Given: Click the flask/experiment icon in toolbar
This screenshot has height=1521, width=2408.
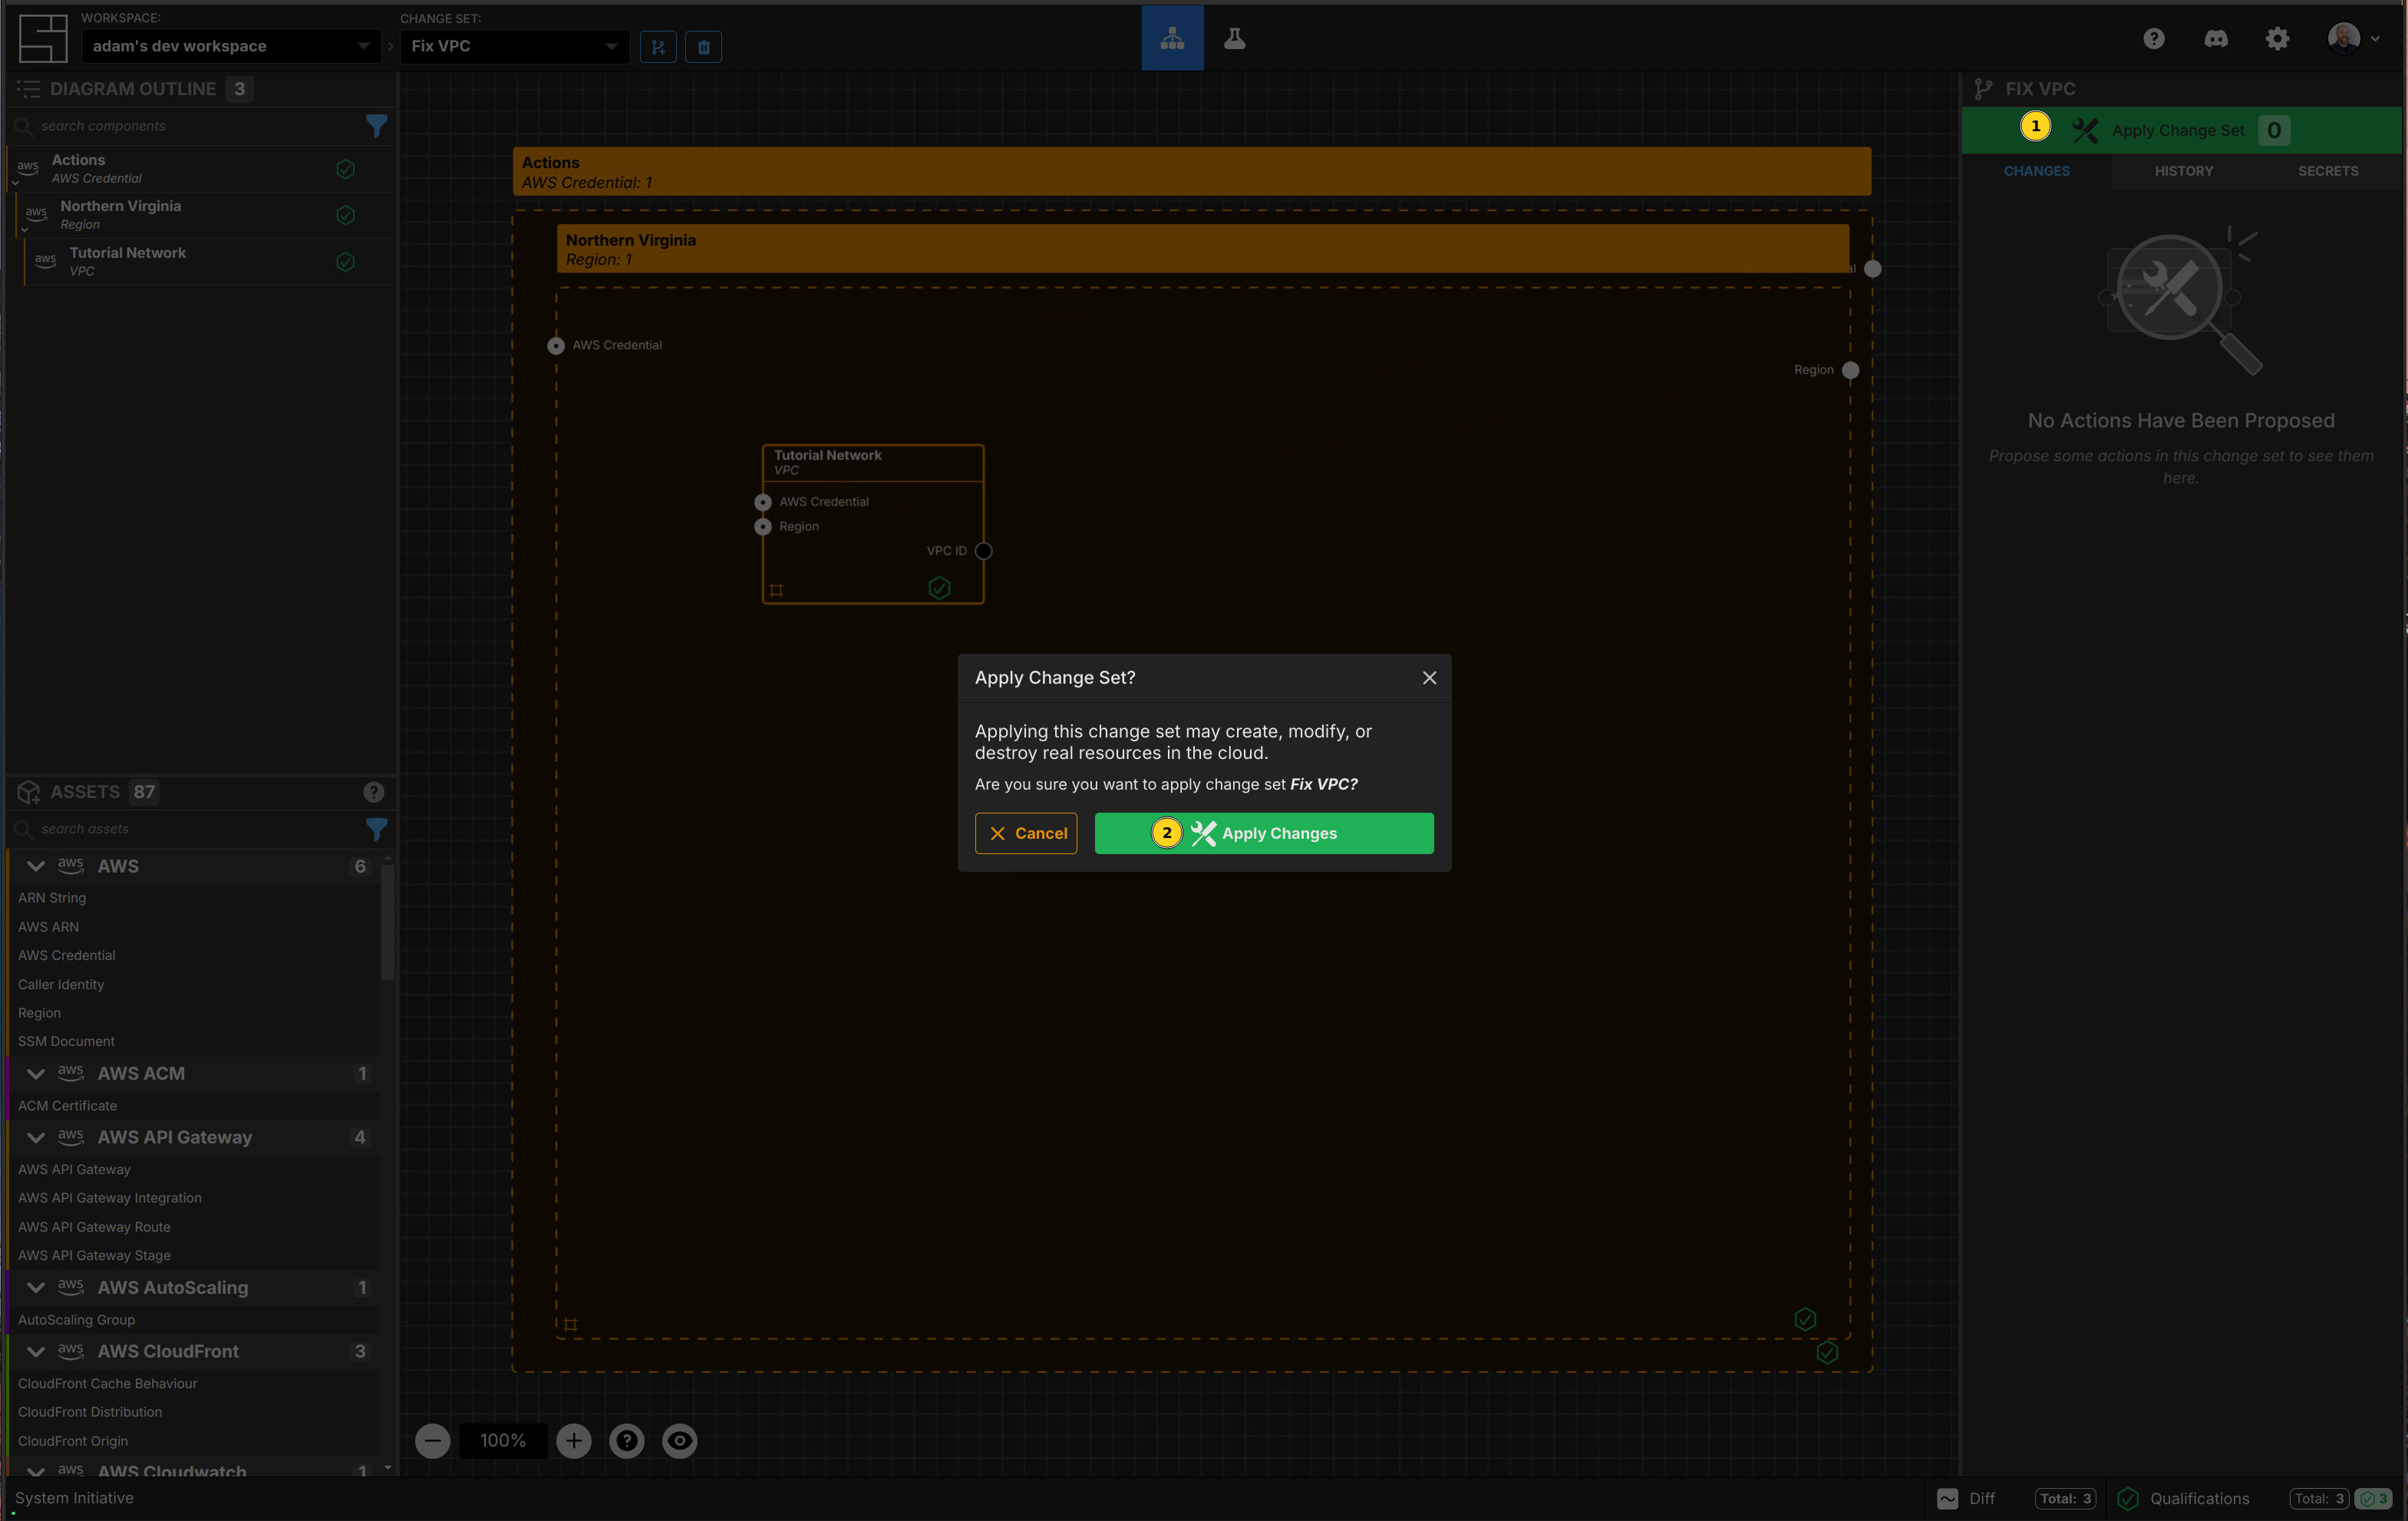Looking at the screenshot, I should 1235,37.
